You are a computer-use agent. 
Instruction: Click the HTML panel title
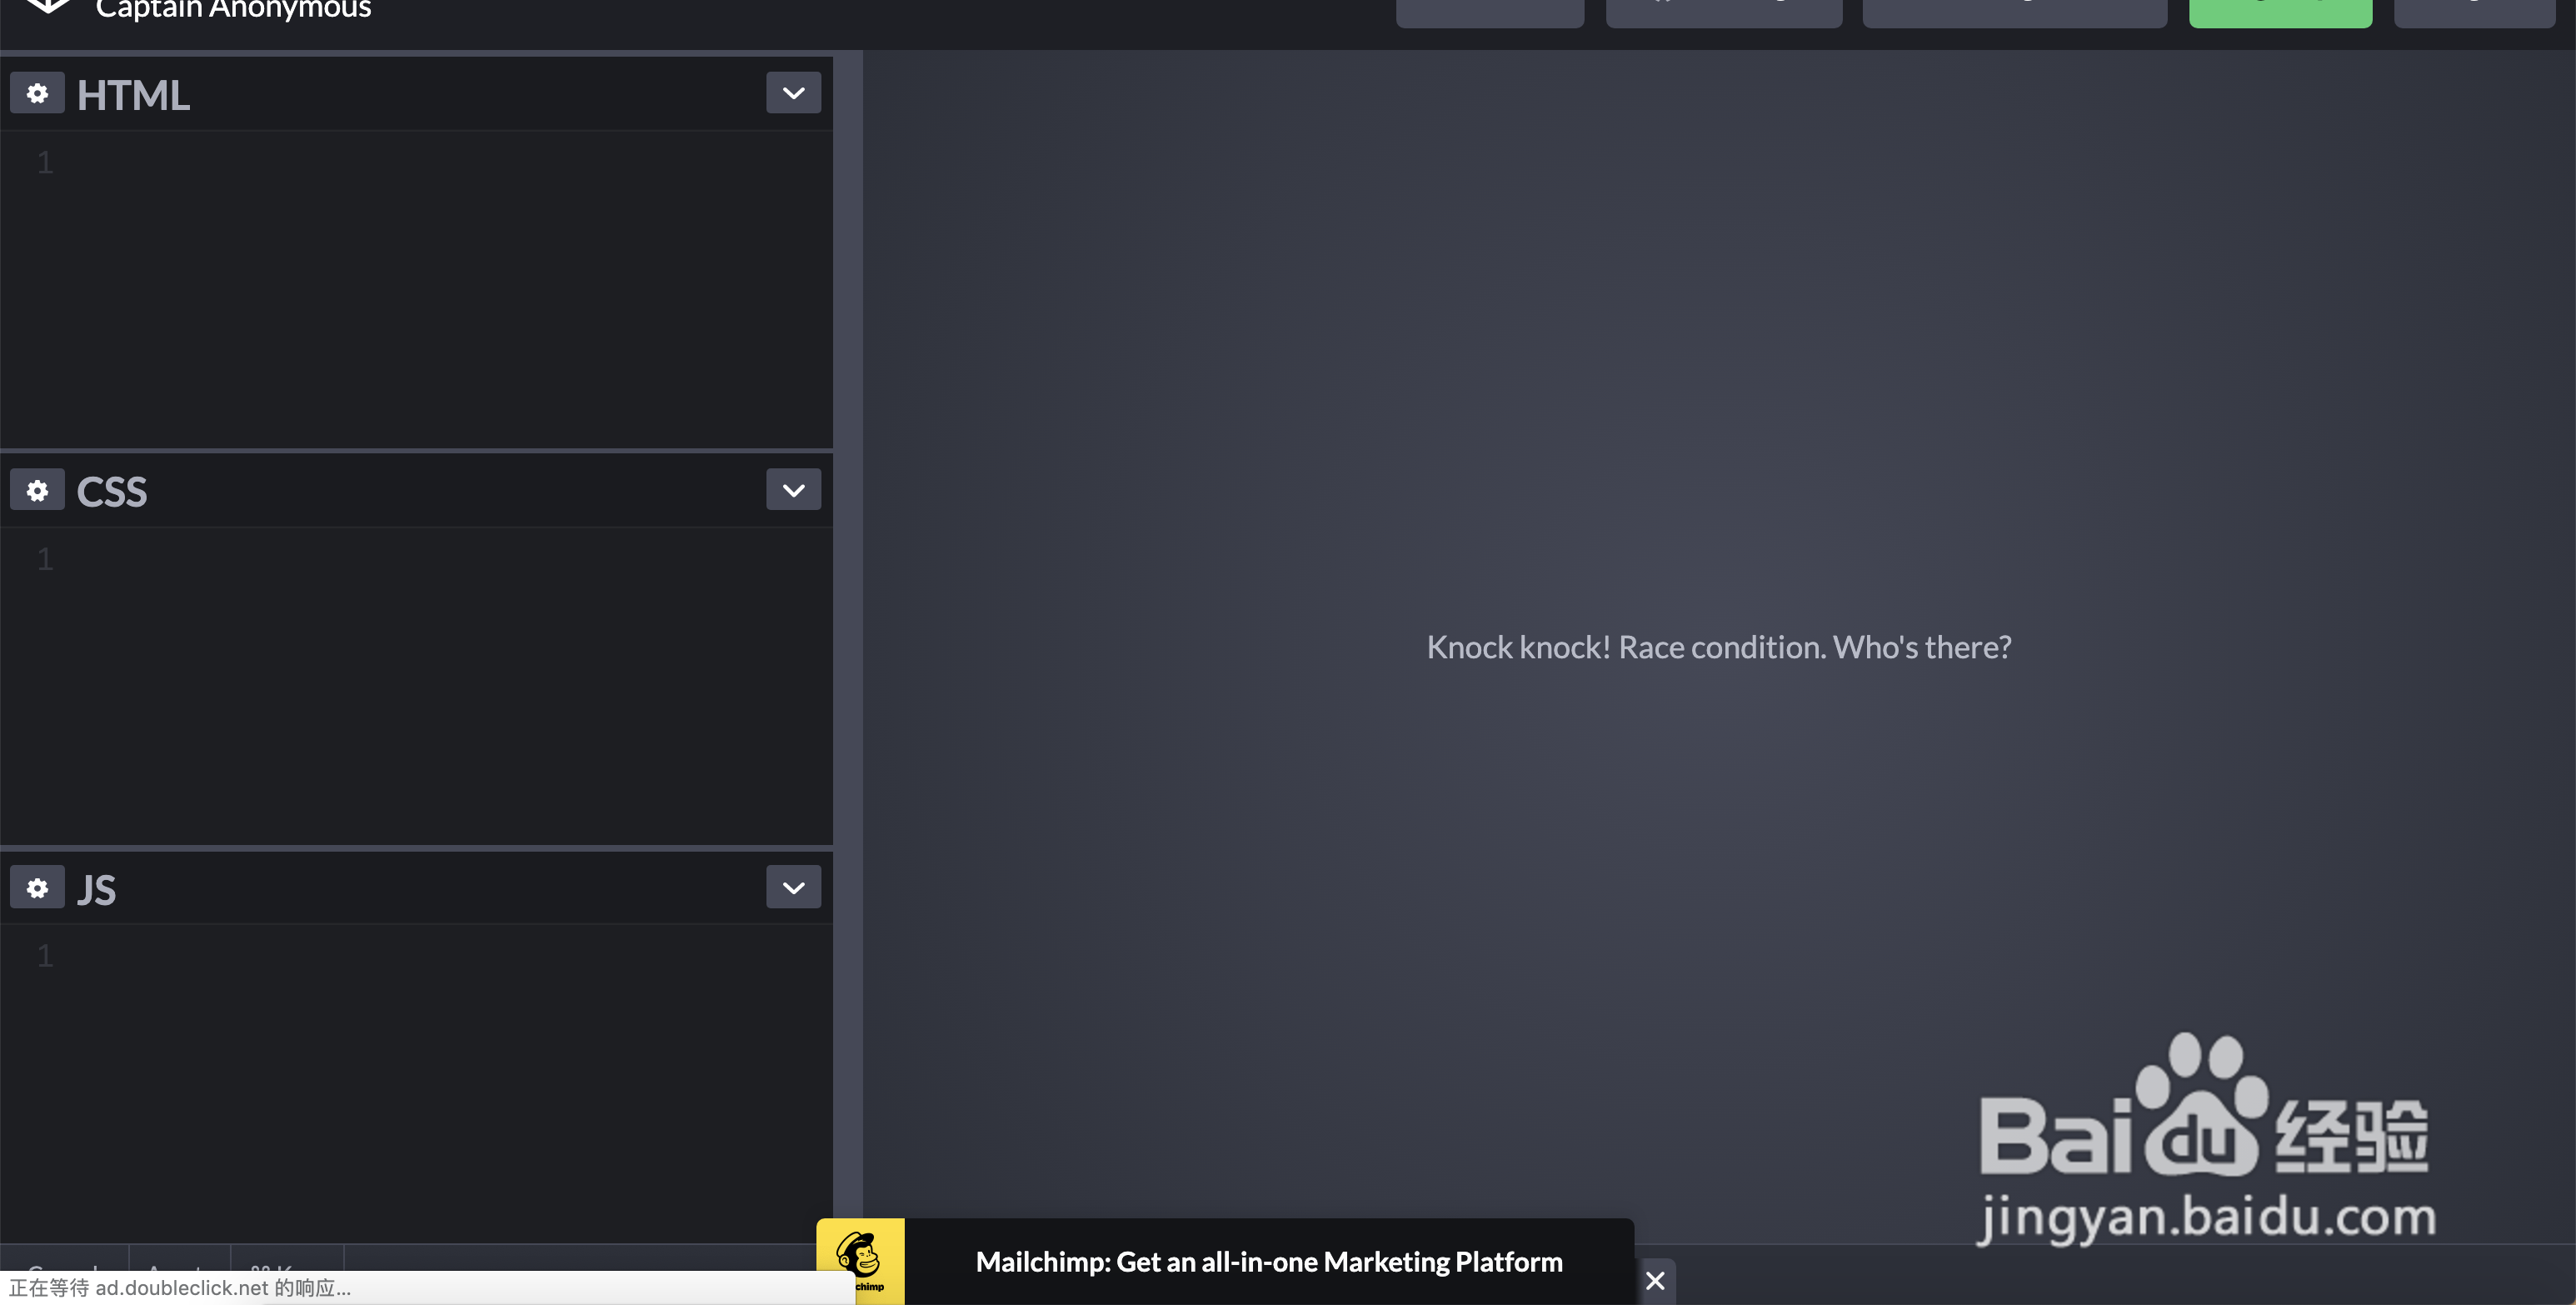click(x=133, y=95)
